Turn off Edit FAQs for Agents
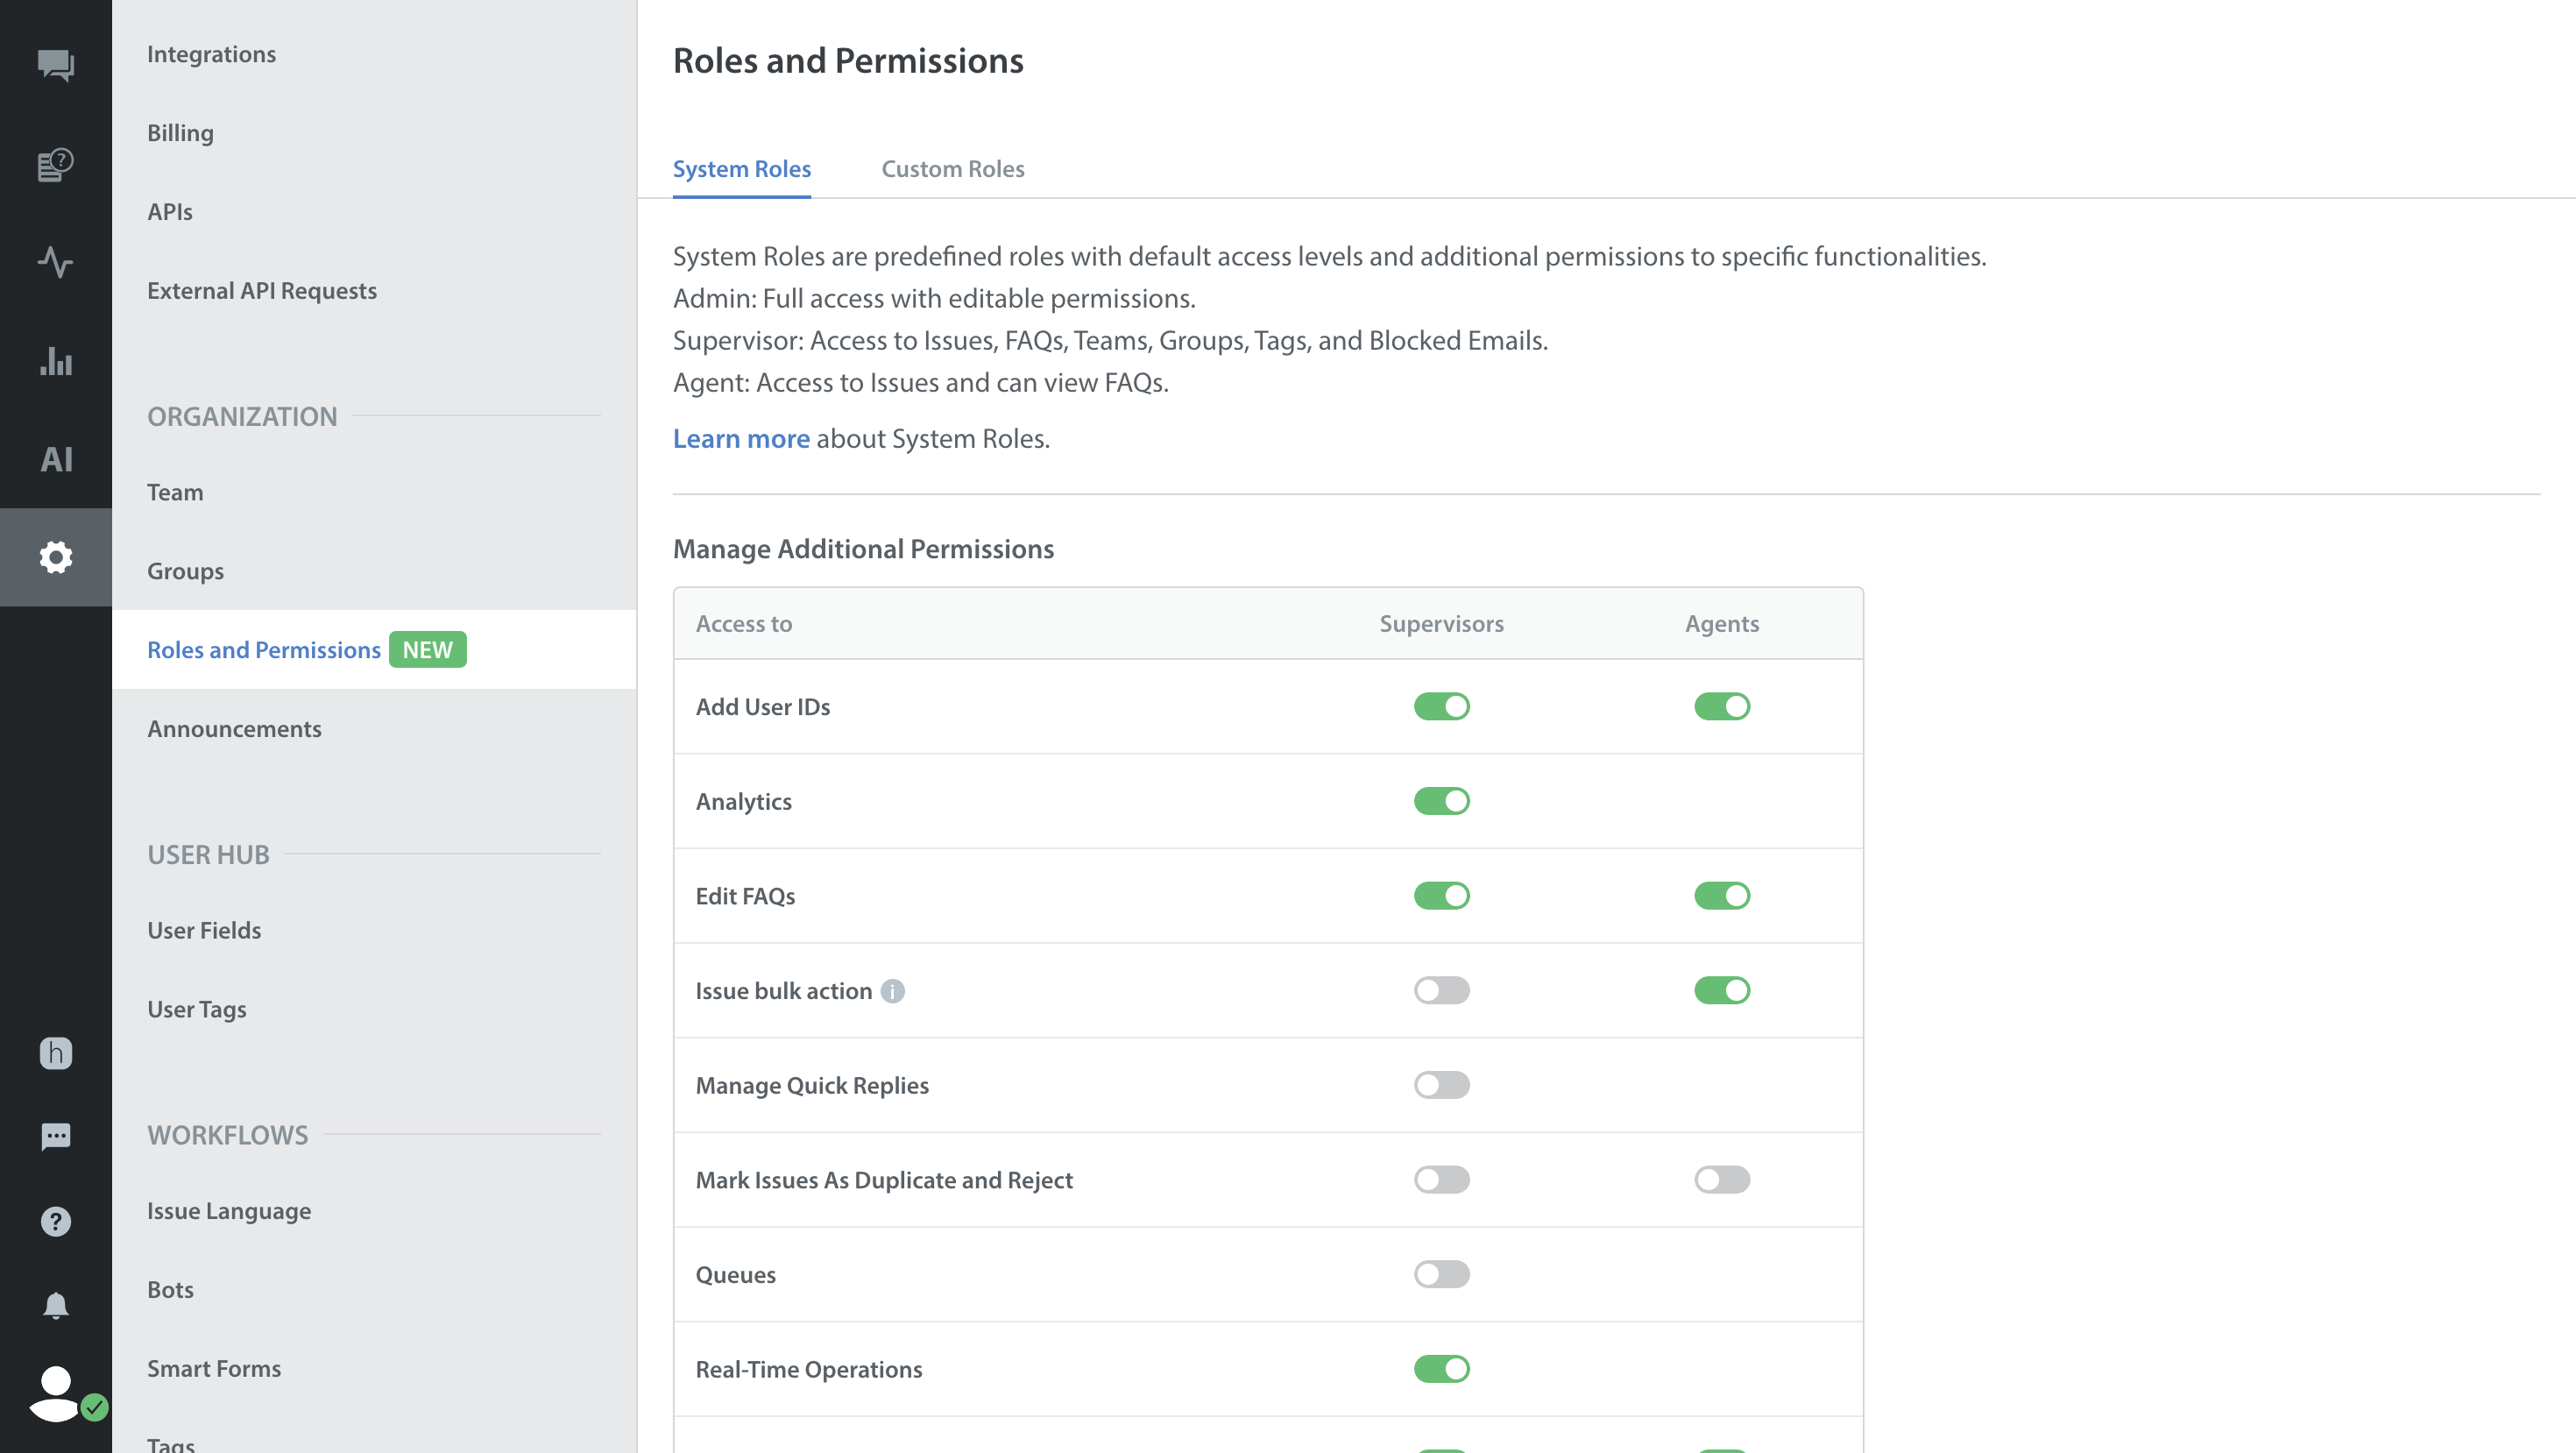The image size is (2576, 1453). pos(1721,896)
